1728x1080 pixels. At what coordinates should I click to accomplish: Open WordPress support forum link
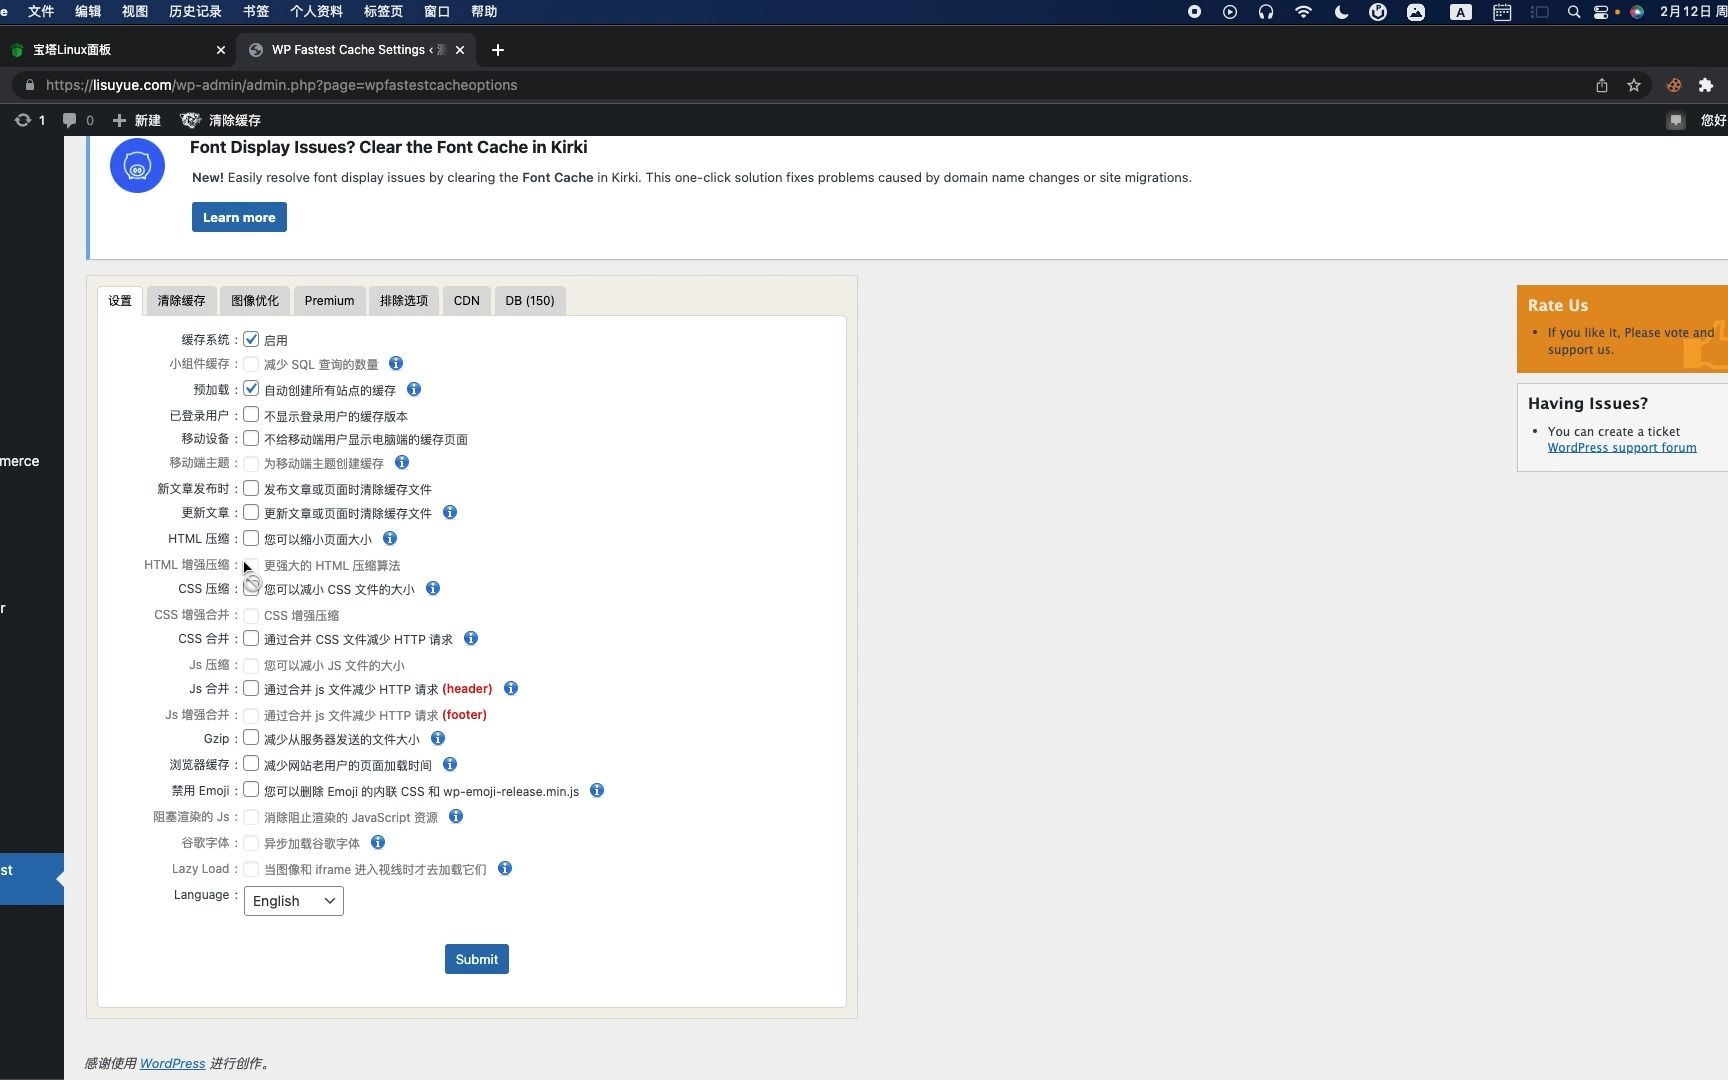1622,447
